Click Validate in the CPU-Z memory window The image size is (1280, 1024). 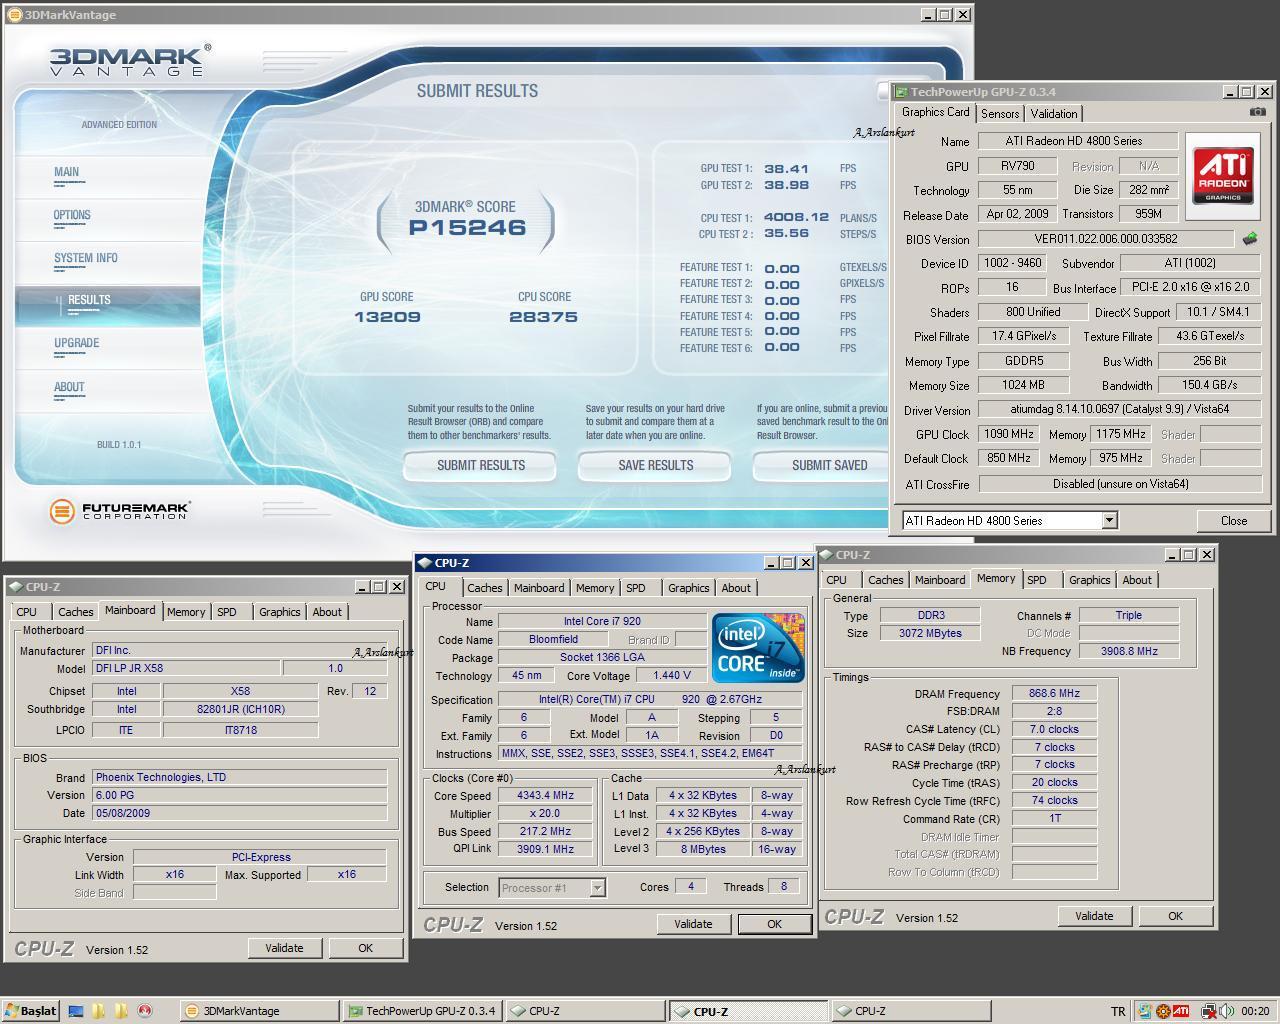coord(1094,916)
